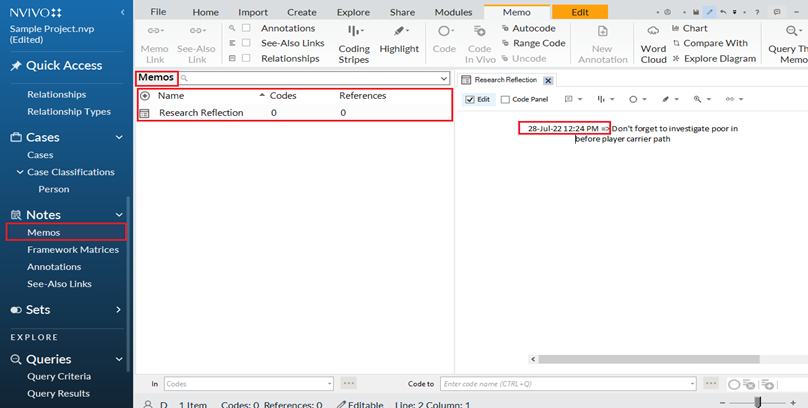Screen dimensions: 808x408
Task: Collapse the Cases section in navigation
Action: (x=119, y=138)
